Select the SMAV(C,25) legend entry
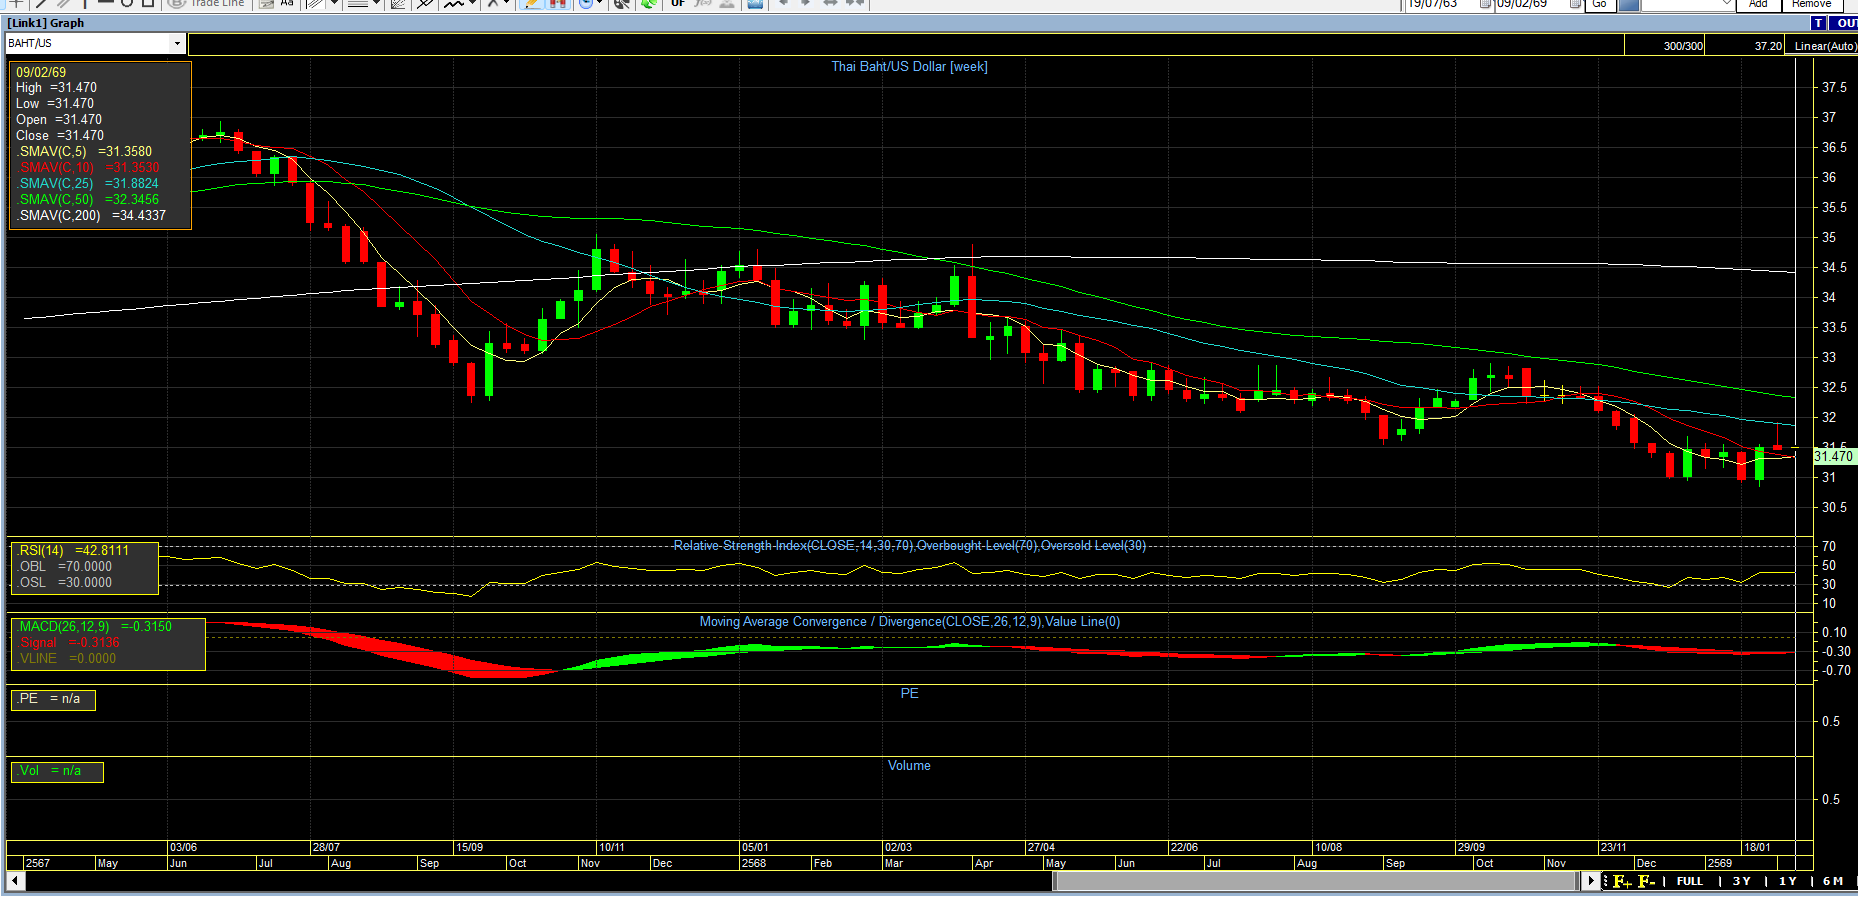The image size is (1858, 897). 88,184
